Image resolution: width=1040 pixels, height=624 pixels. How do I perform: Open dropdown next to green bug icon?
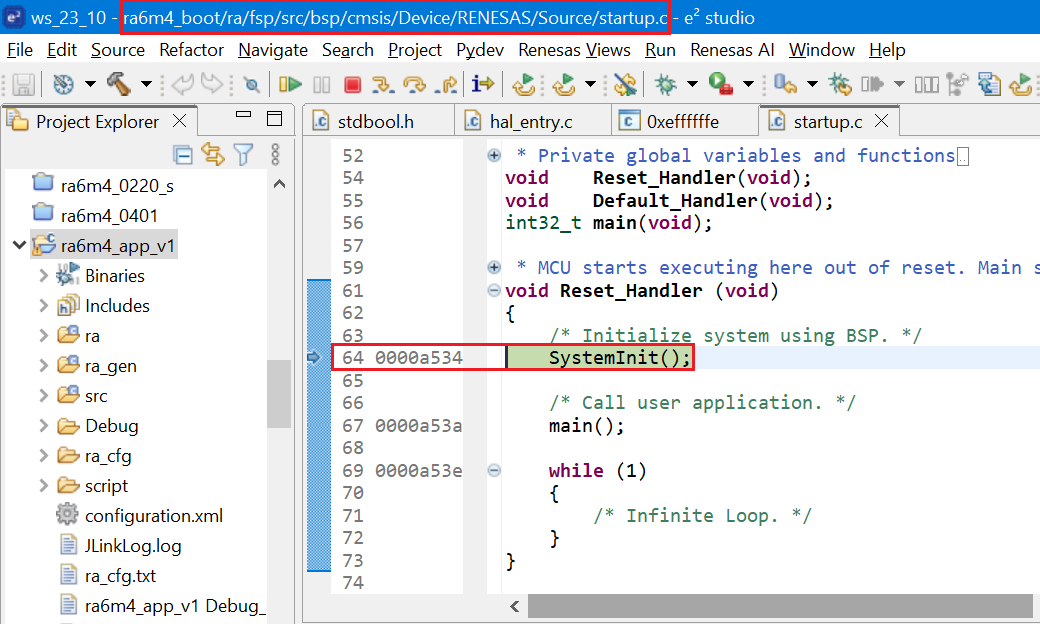[692, 84]
